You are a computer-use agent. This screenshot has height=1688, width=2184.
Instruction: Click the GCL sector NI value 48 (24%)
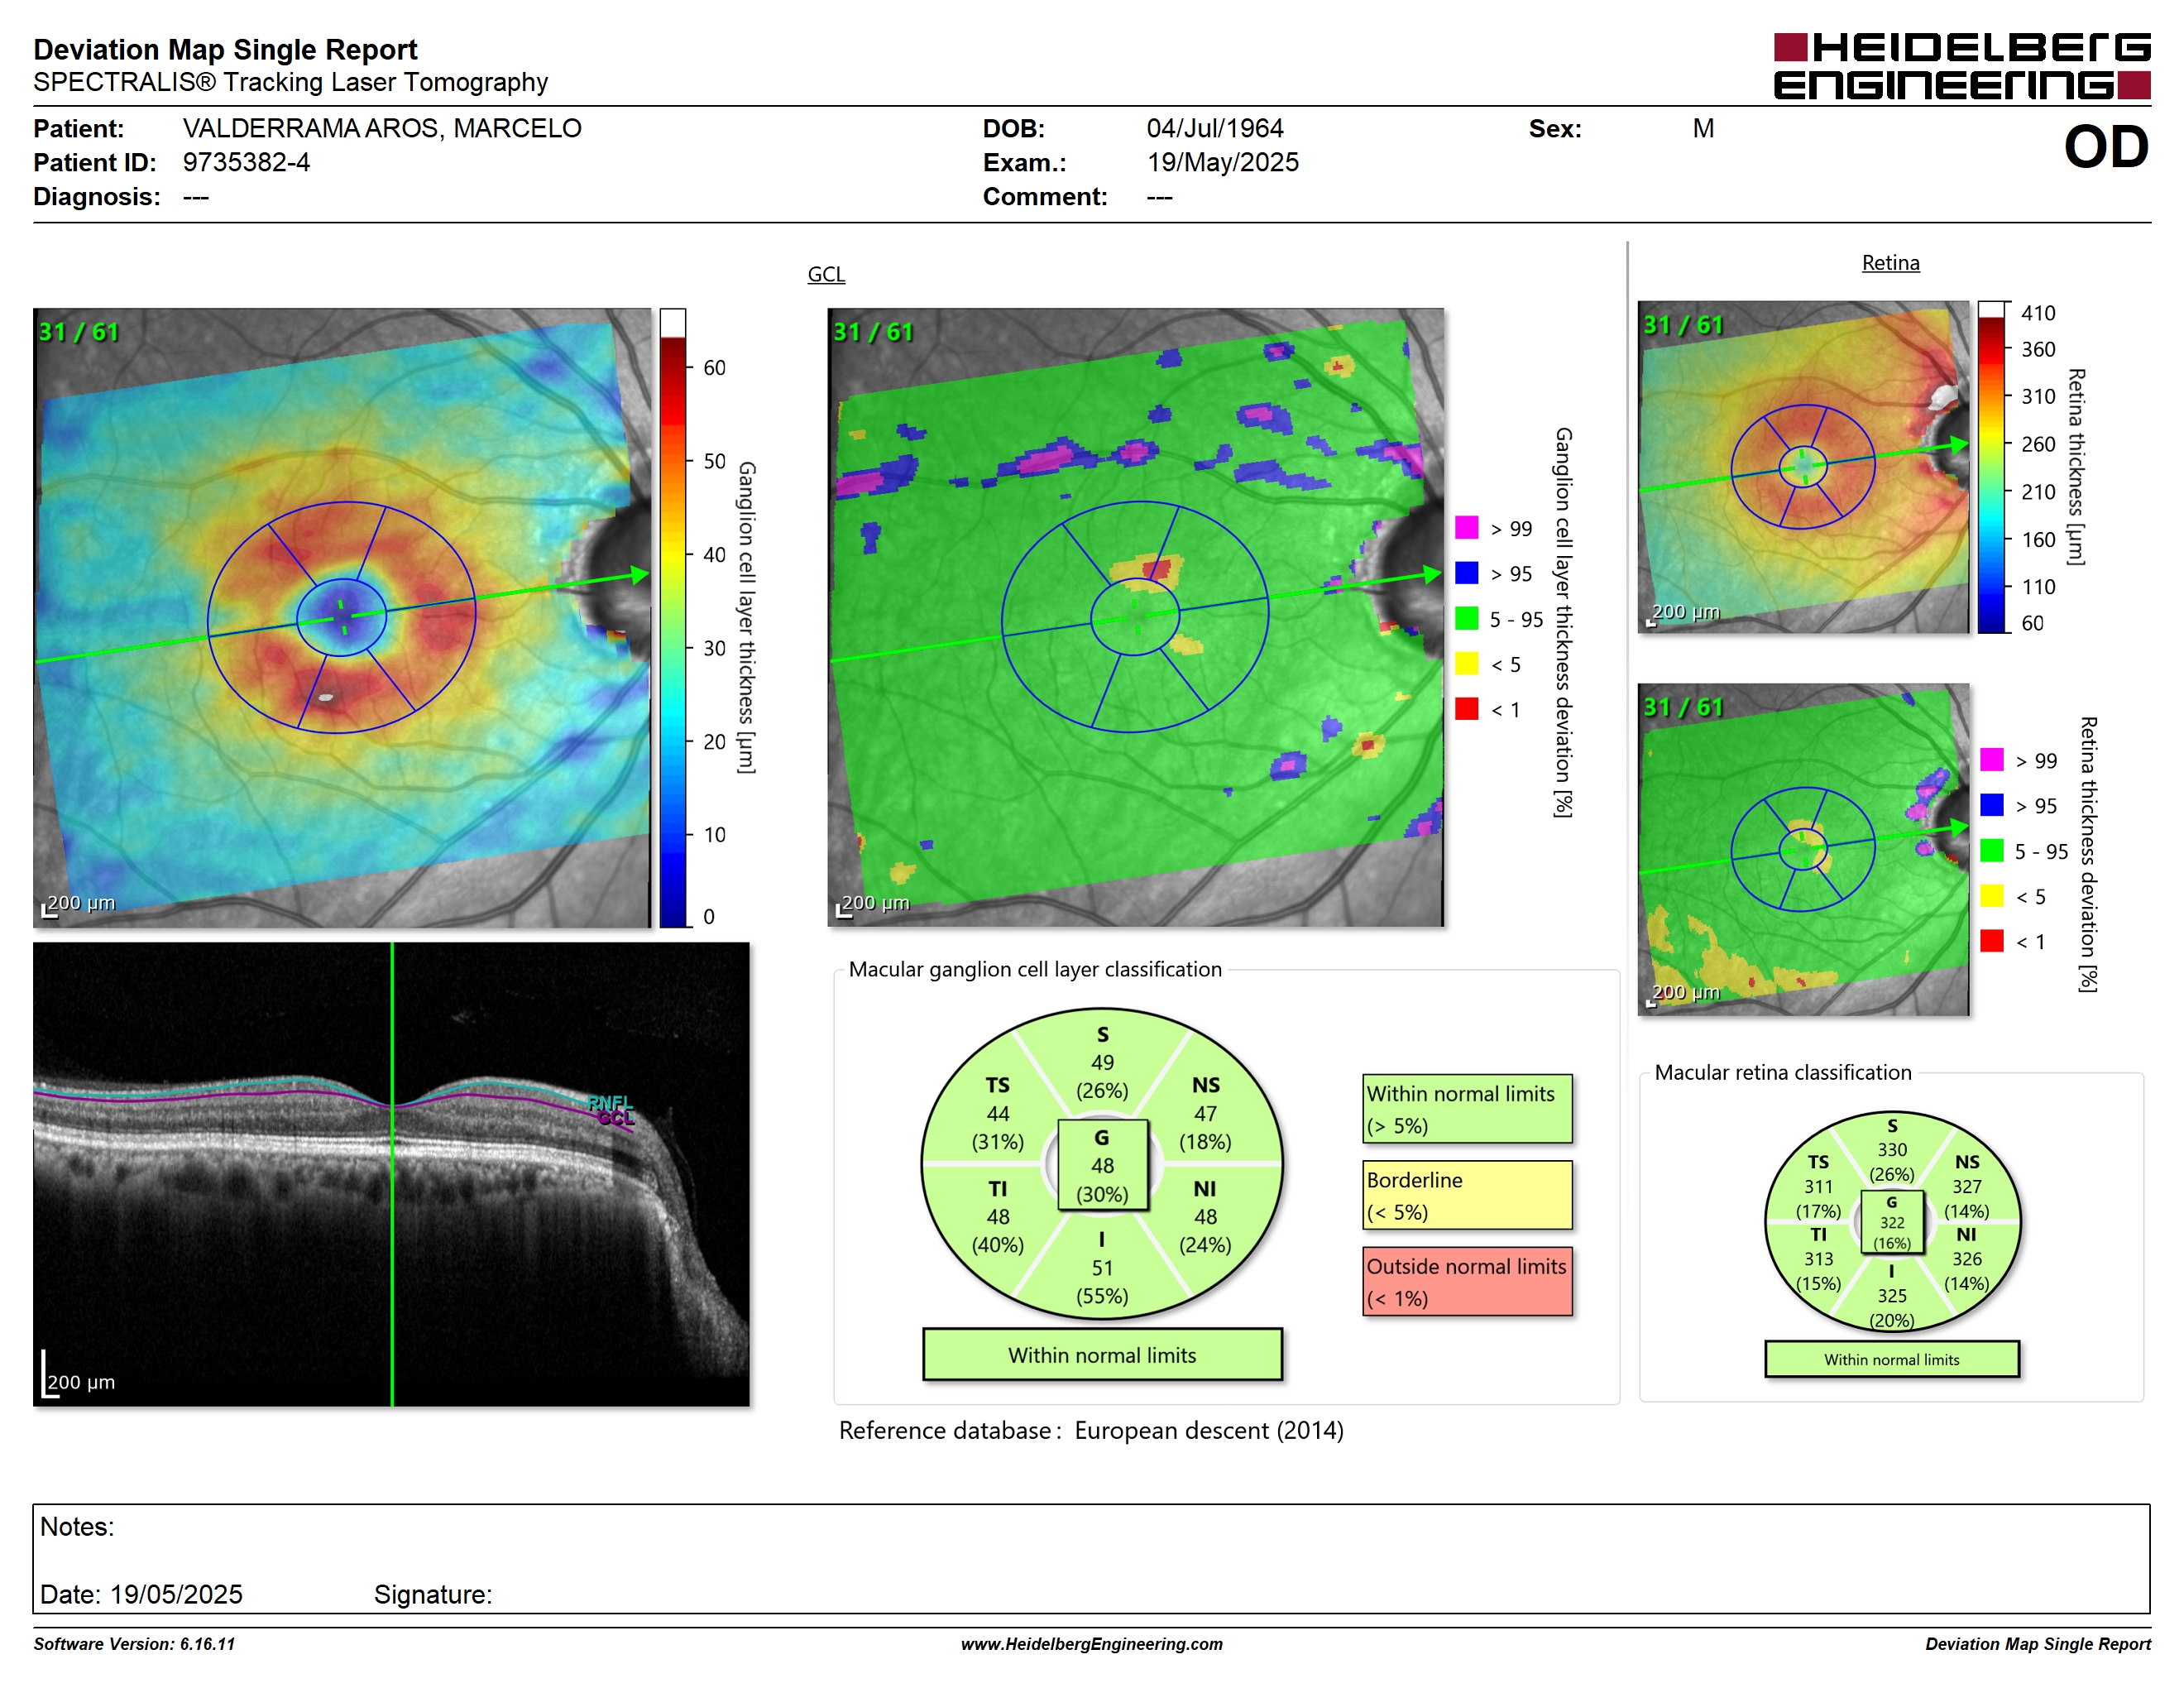[1205, 1231]
